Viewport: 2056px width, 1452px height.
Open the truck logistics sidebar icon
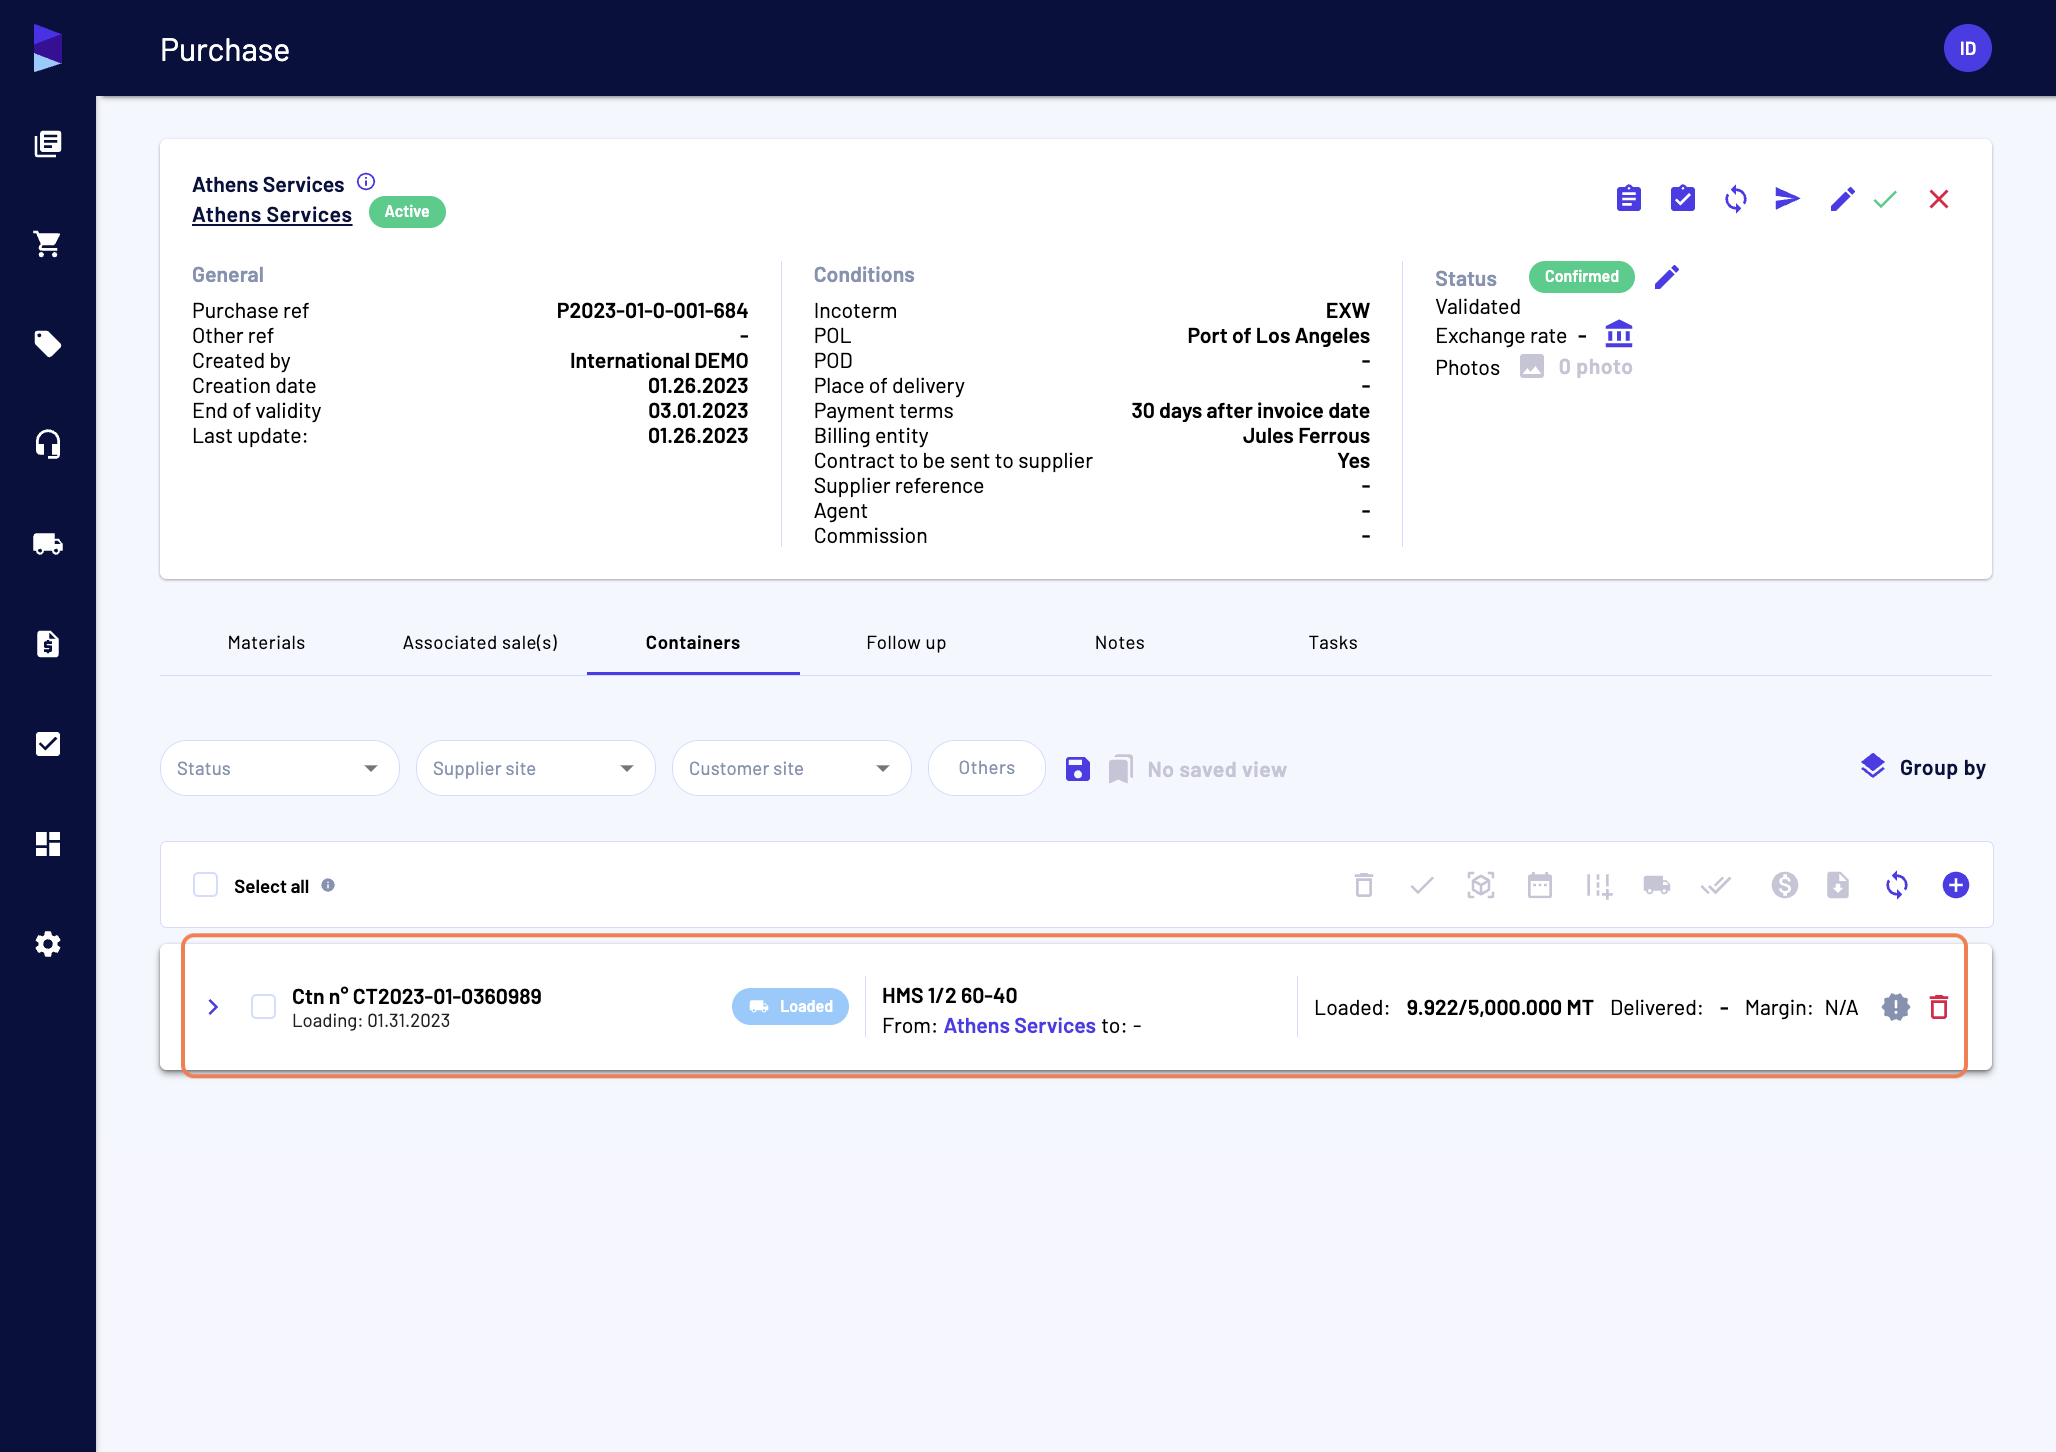tap(47, 543)
